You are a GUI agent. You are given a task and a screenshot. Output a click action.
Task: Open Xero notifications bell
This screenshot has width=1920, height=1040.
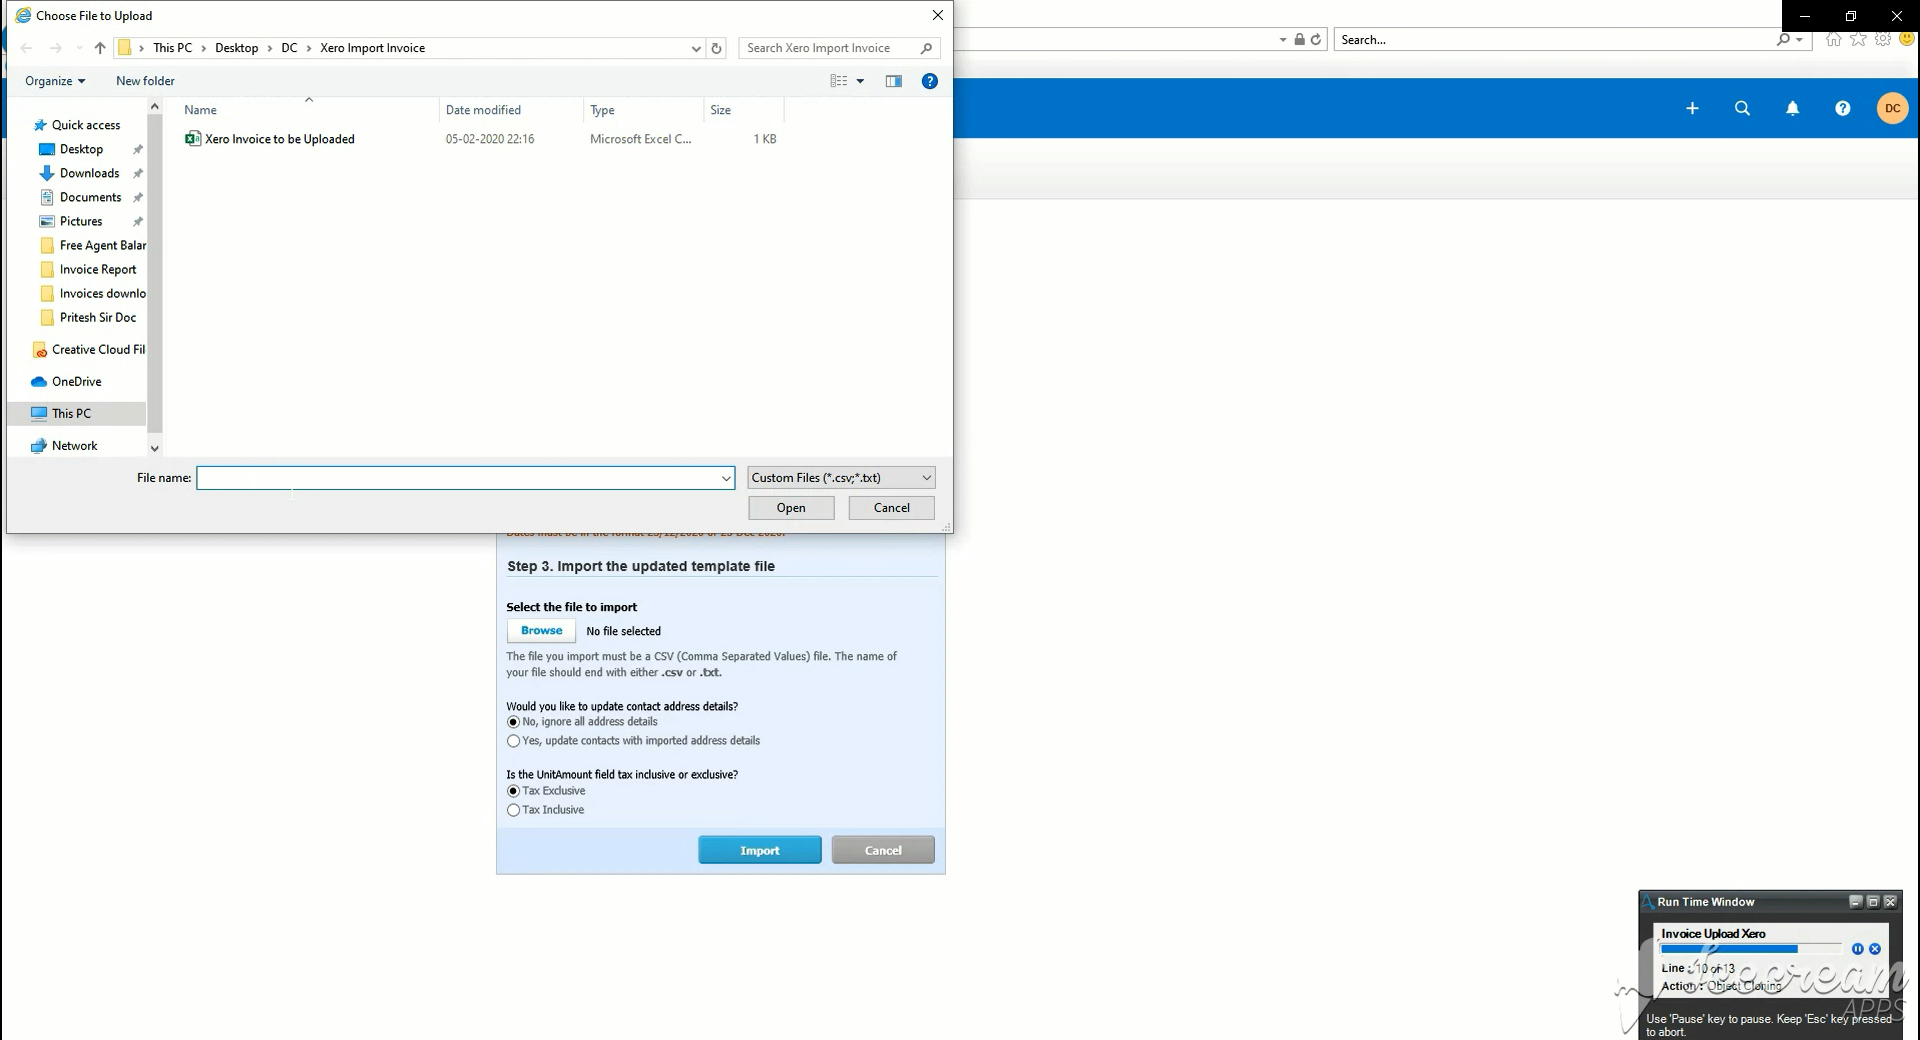tap(1793, 108)
